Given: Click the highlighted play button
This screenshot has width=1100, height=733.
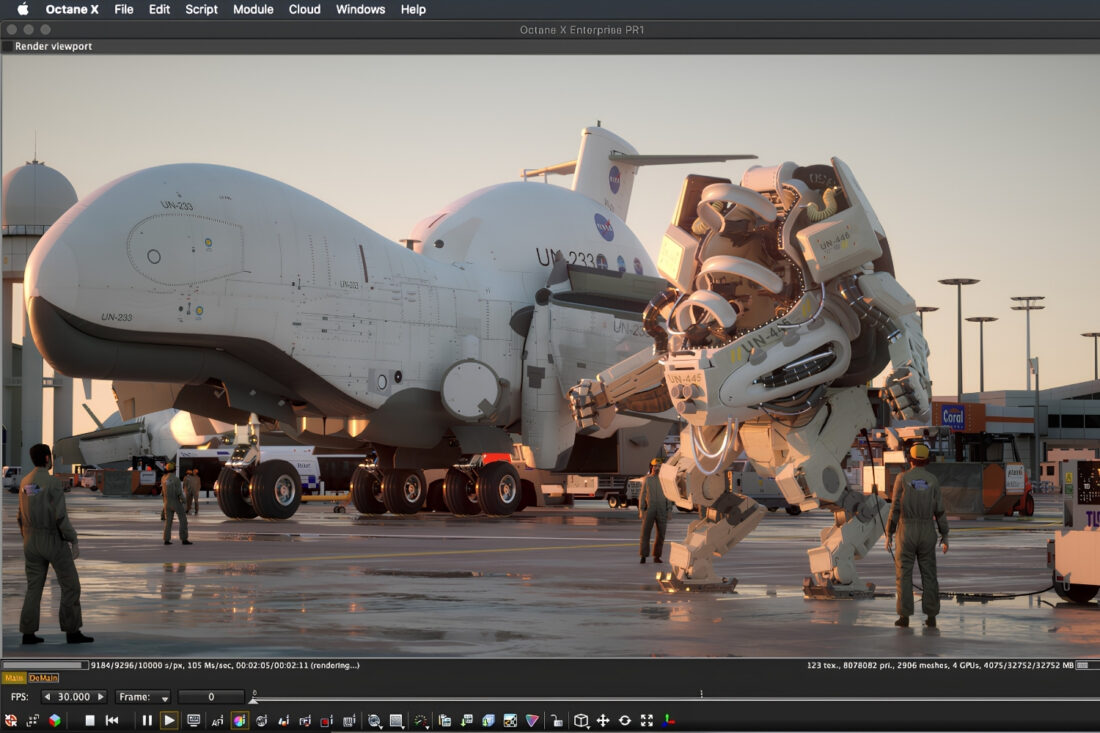Looking at the screenshot, I should point(169,720).
